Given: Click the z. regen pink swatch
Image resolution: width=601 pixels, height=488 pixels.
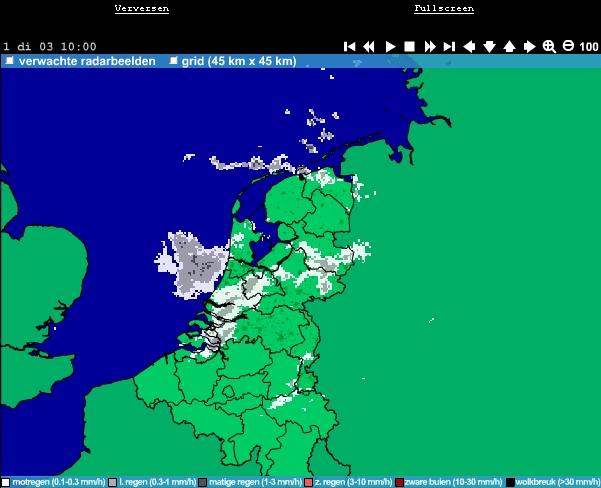Looking at the screenshot, I should coord(308,482).
